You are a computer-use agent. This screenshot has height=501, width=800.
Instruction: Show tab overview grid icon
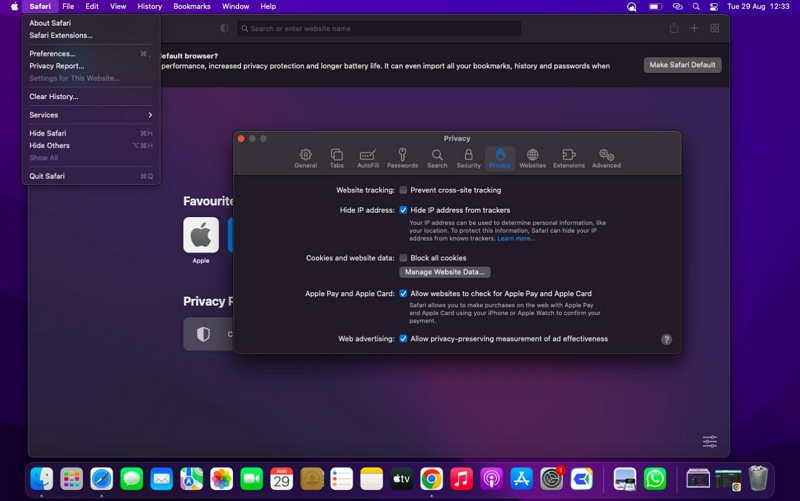pyautogui.click(x=714, y=29)
